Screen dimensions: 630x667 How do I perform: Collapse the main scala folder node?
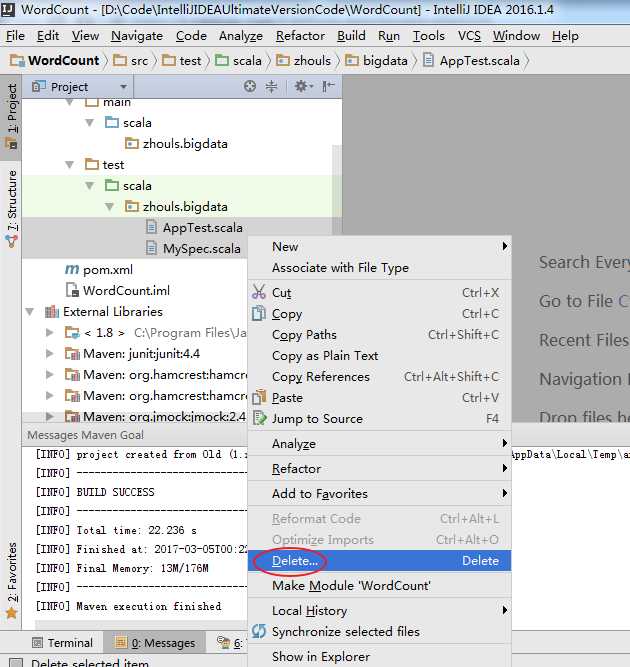click(89, 123)
